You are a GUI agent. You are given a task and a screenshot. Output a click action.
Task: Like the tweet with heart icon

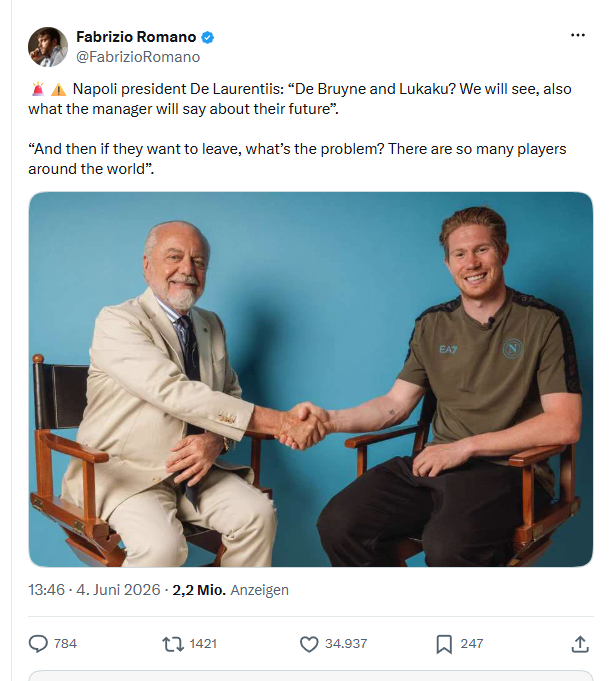(309, 644)
